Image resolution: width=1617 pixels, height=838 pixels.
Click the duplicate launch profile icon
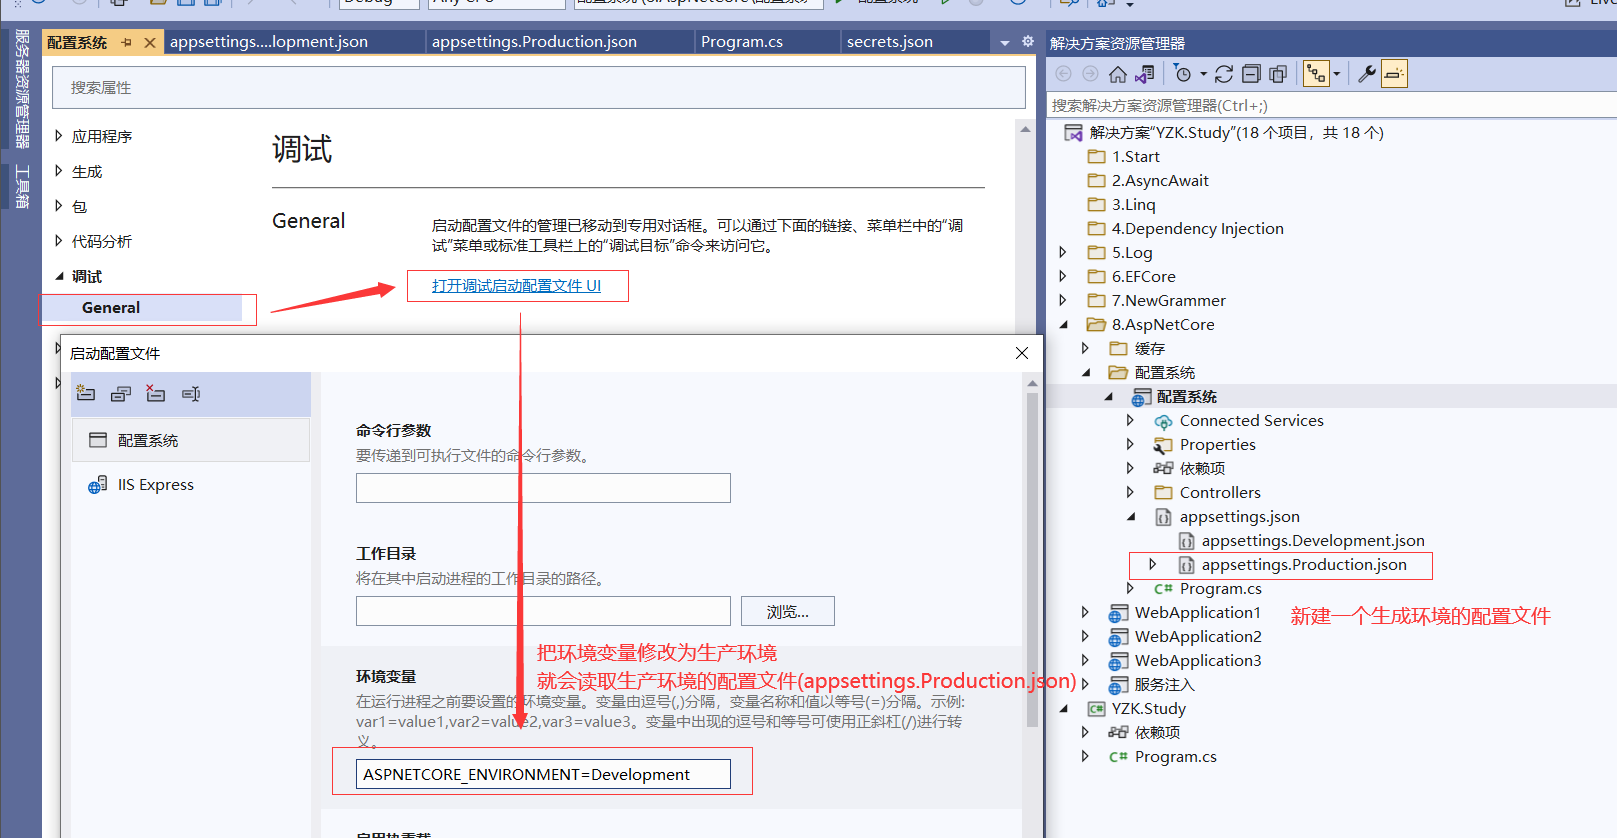pos(121,394)
